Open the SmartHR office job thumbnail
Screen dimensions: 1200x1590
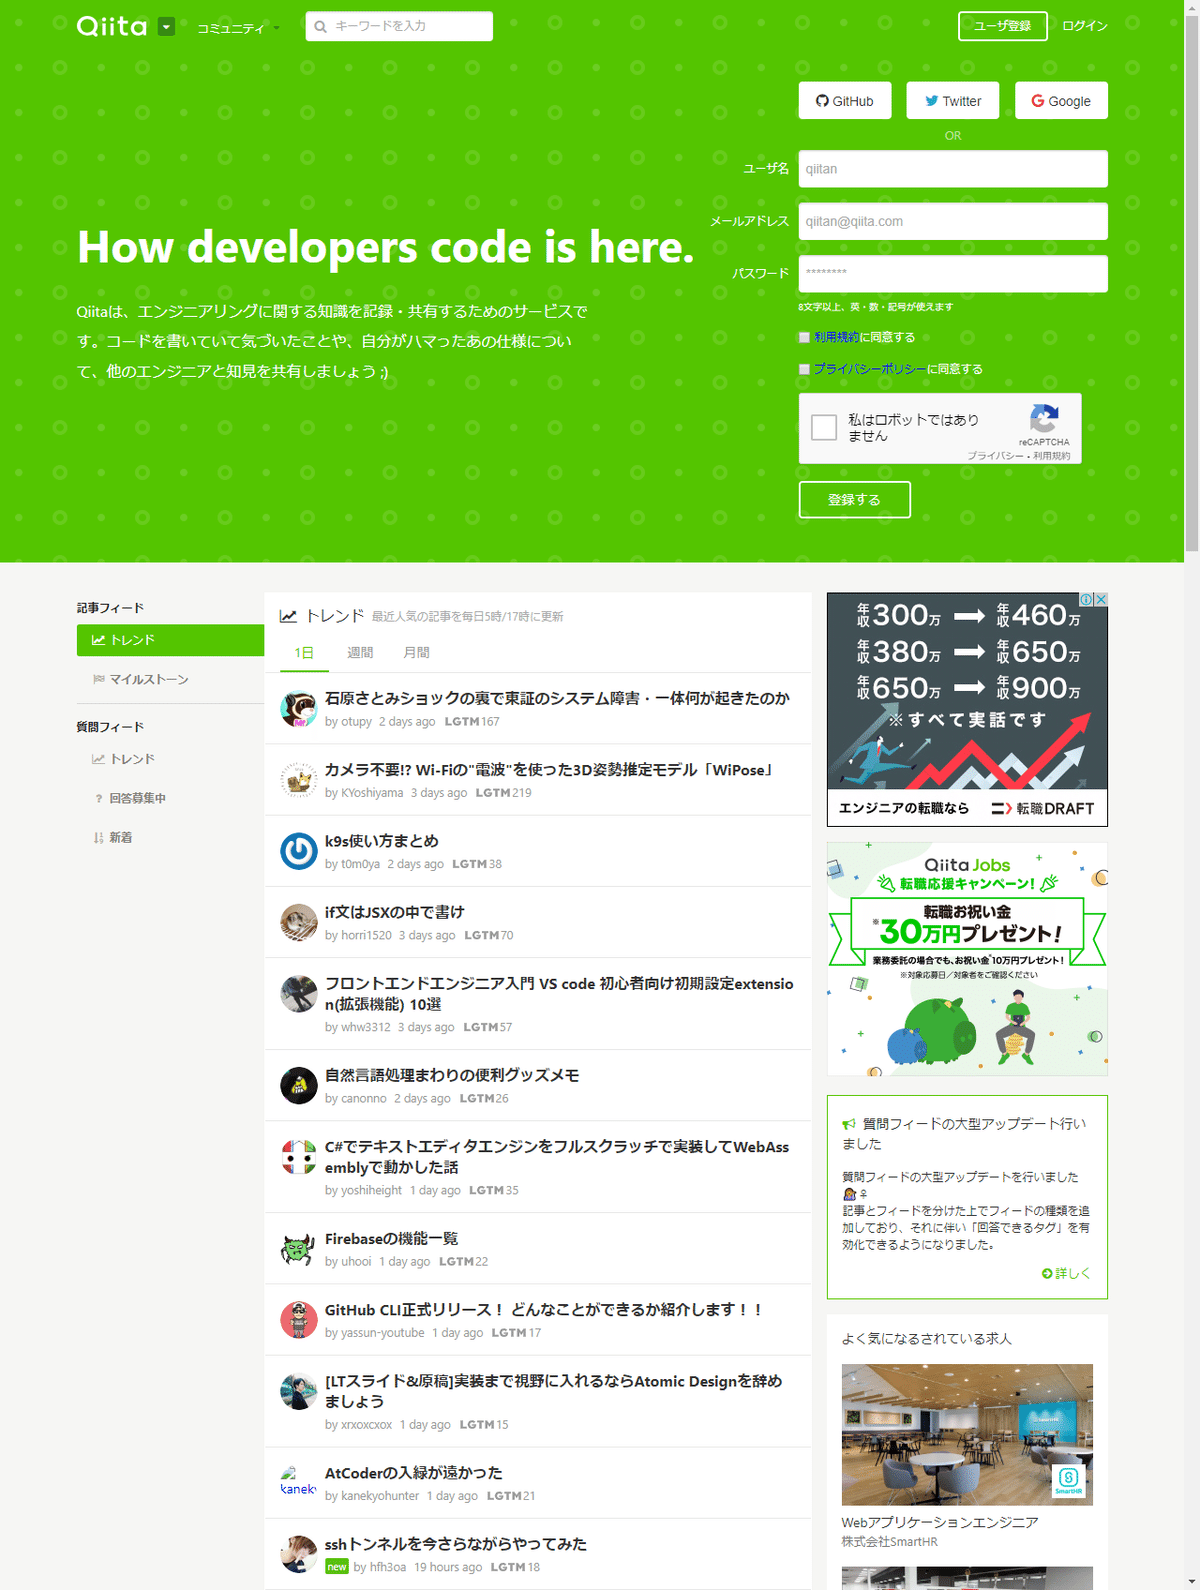[967, 1435]
